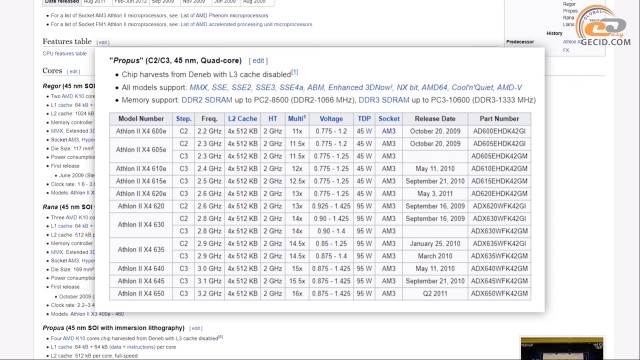Click the Socket column header link
The height and width of the screenshot is (360, 640).
(389, 119)
